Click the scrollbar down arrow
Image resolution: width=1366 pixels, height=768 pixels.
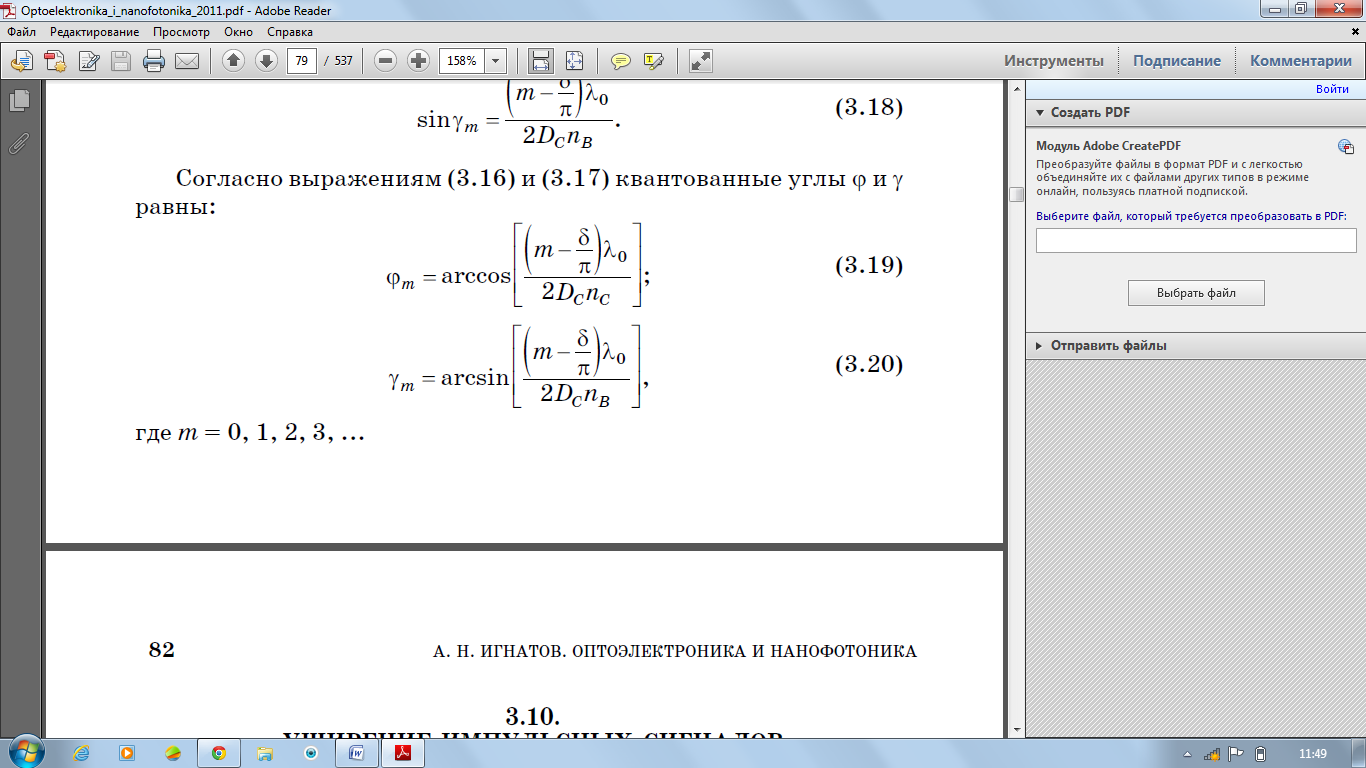1016,730
